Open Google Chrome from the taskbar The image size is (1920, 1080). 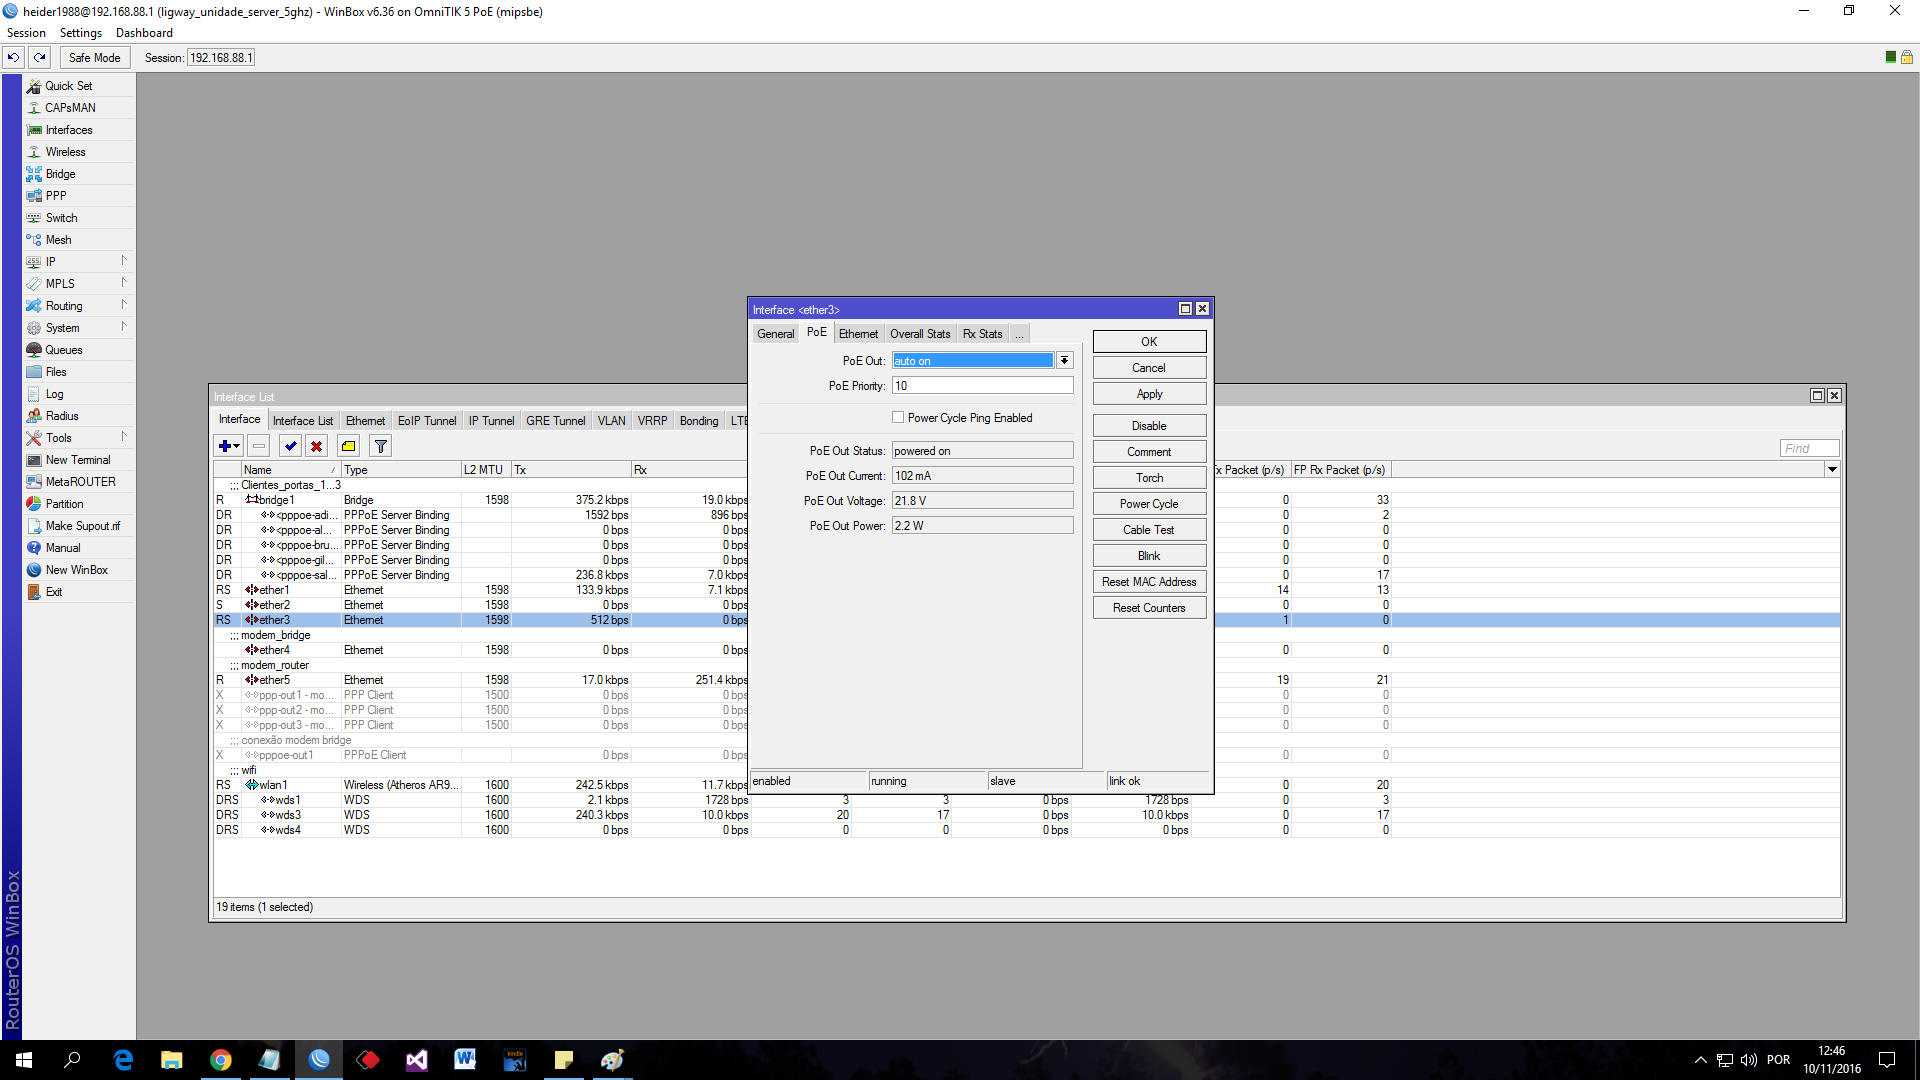(221, 1060)
